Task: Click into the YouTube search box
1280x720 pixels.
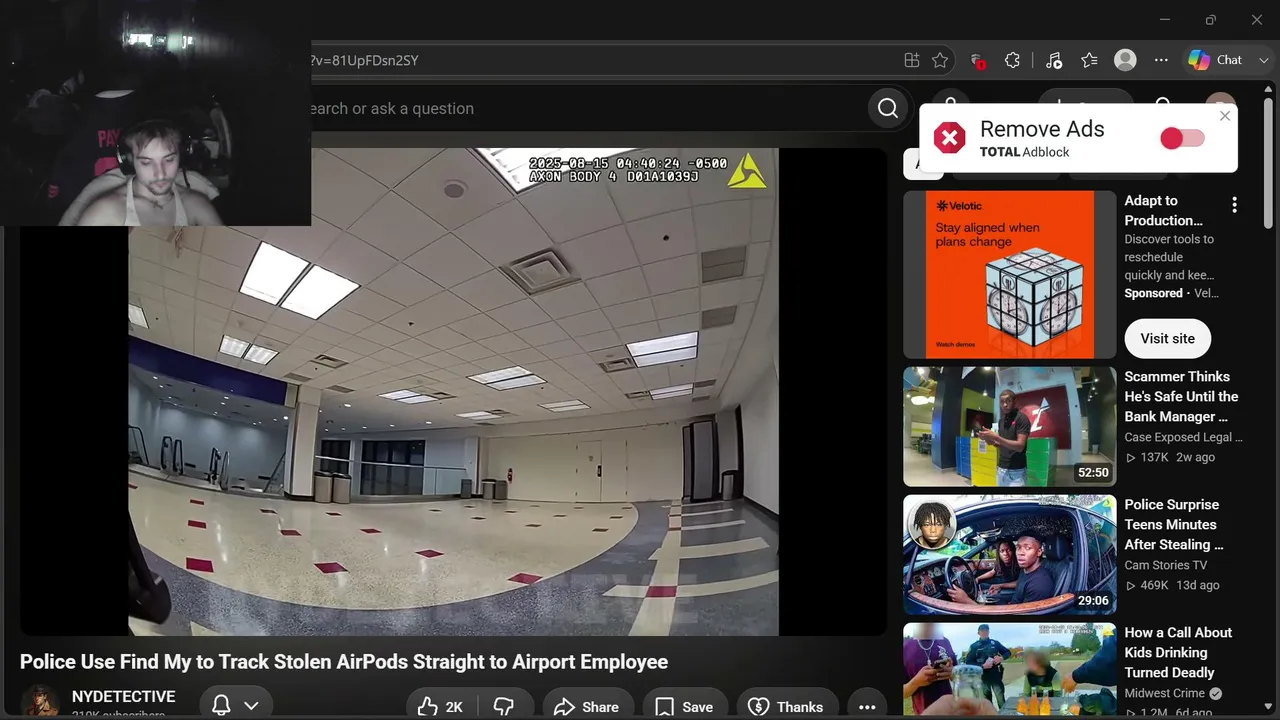Action: click(x=587, y=108)
